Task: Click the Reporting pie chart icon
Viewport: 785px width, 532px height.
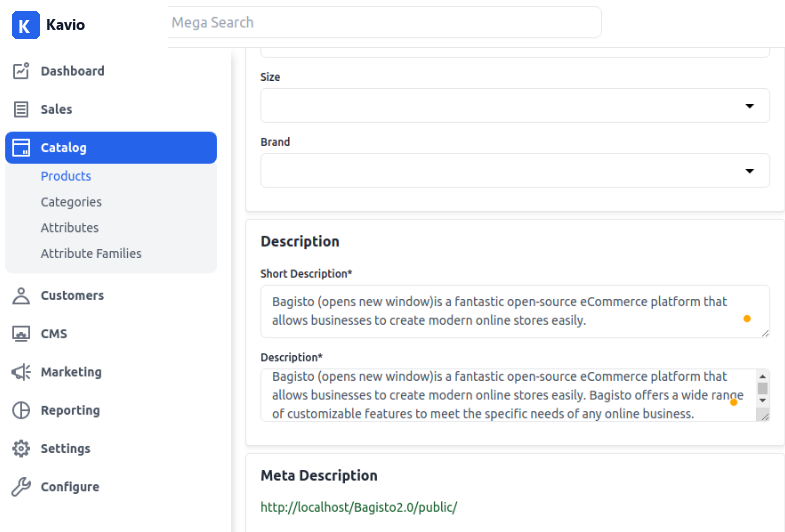Action: 21,410
